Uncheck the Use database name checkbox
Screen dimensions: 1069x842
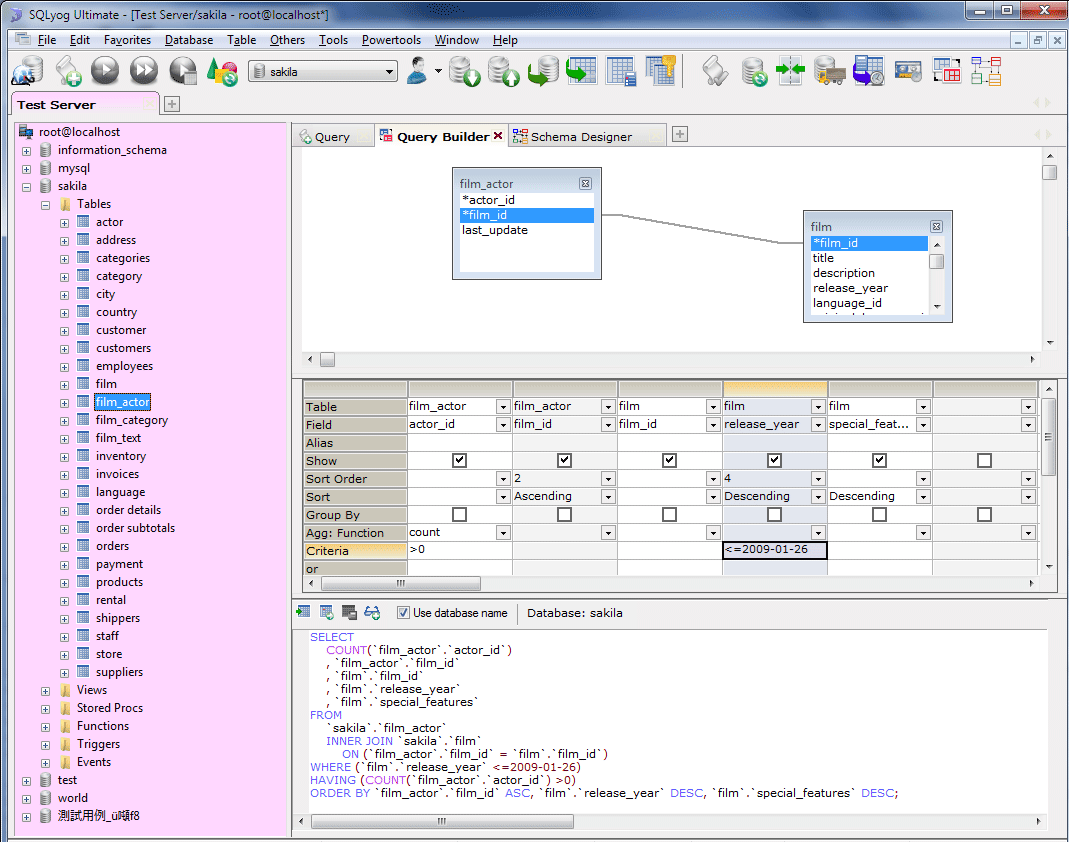[x=403, y=613]
